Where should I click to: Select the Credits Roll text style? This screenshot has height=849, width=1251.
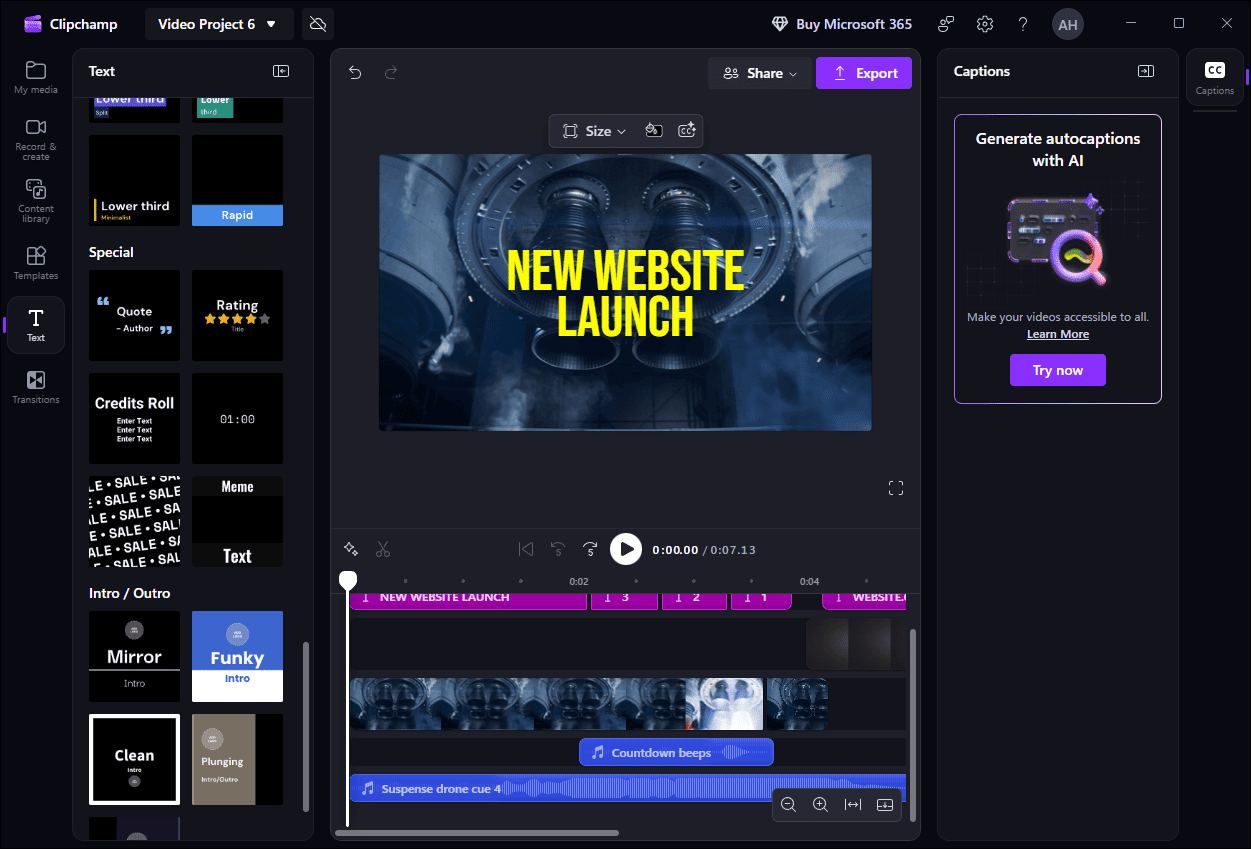click(x=135, y=418)
